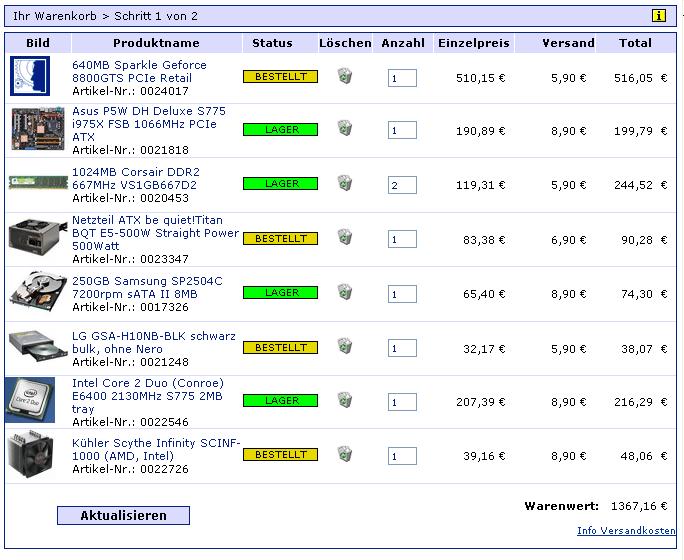Click LAGER status of Asus P5W DH
The width and height of the screenshot is (684, 560).
tap(280, 130)
